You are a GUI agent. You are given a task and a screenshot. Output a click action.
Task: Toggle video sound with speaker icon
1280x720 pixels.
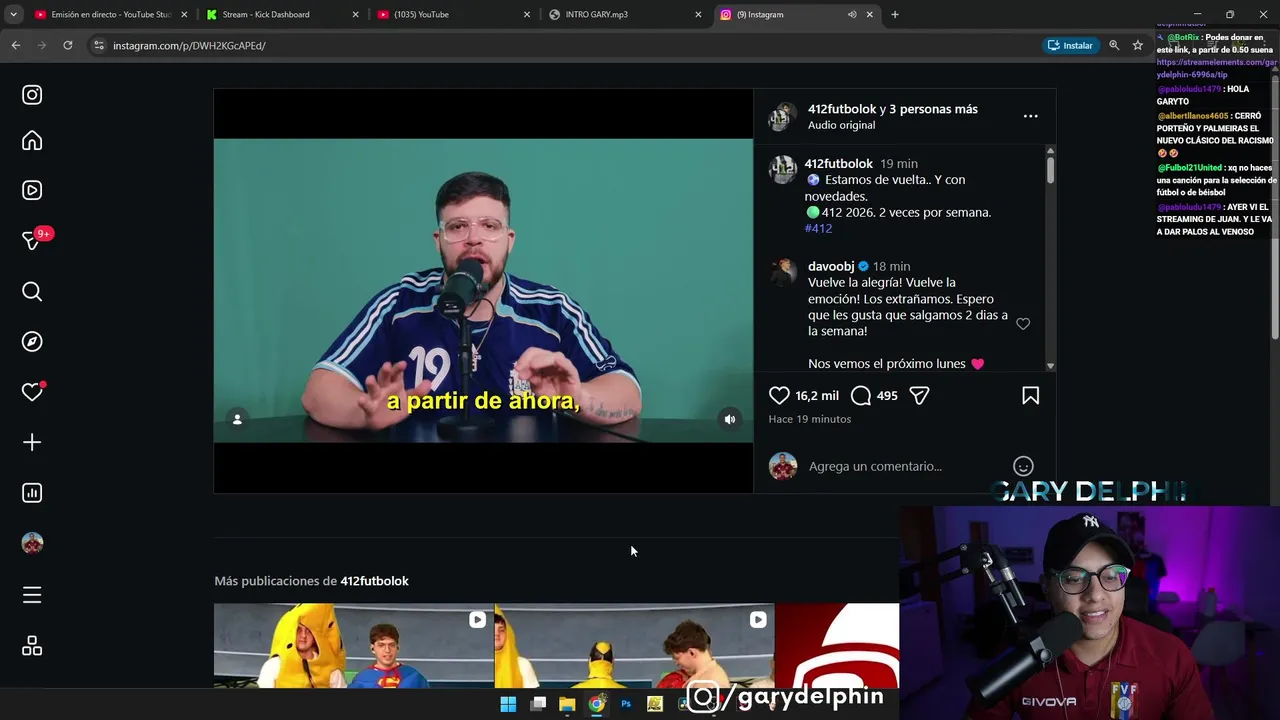click(730, 419)
